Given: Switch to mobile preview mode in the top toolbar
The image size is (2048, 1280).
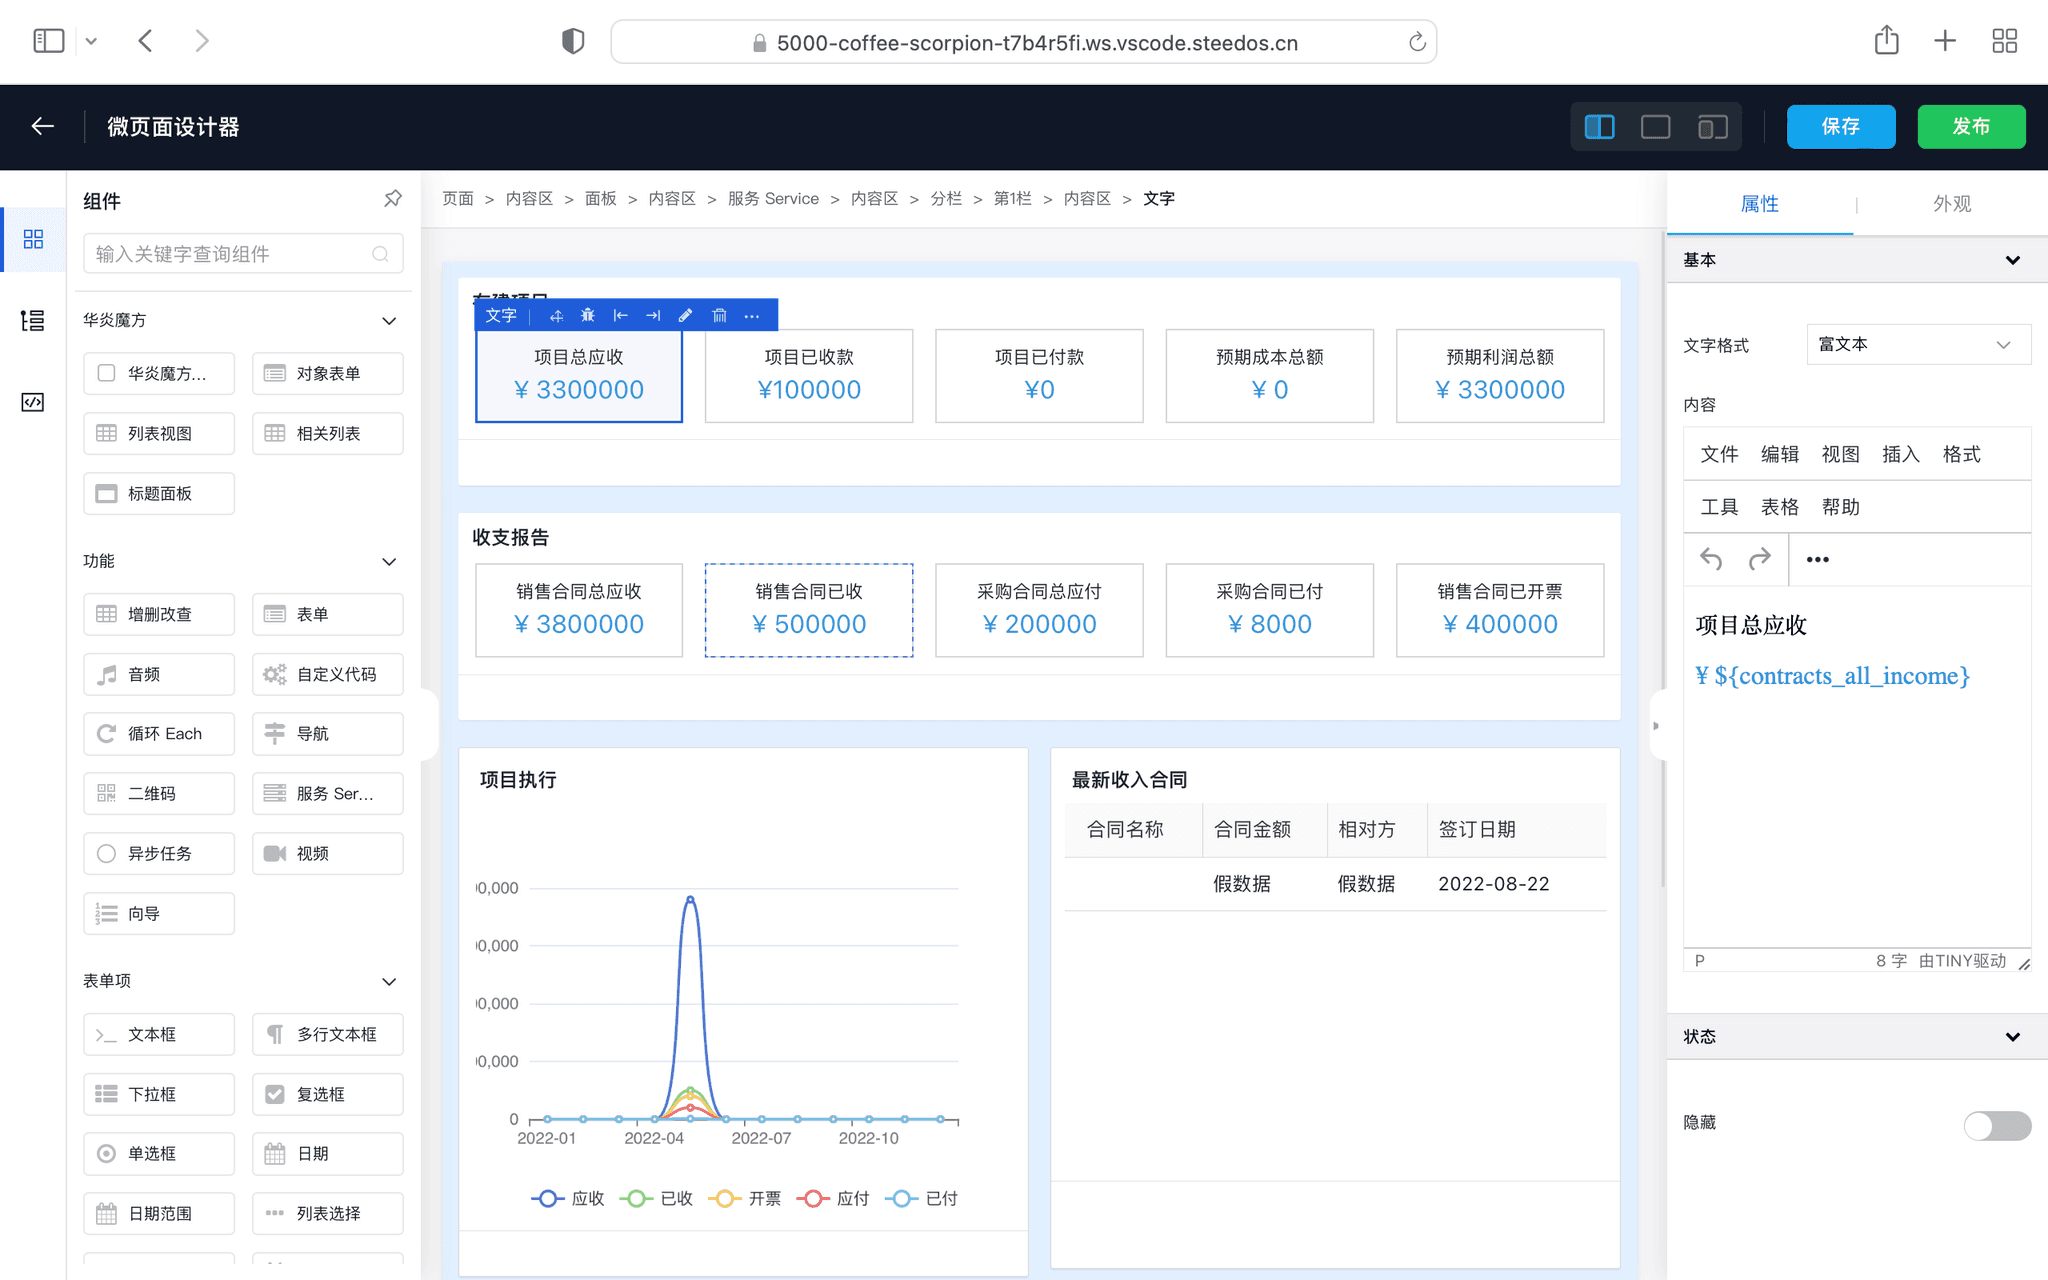Looking at the screenshot, I should [x=1712, y=127].
